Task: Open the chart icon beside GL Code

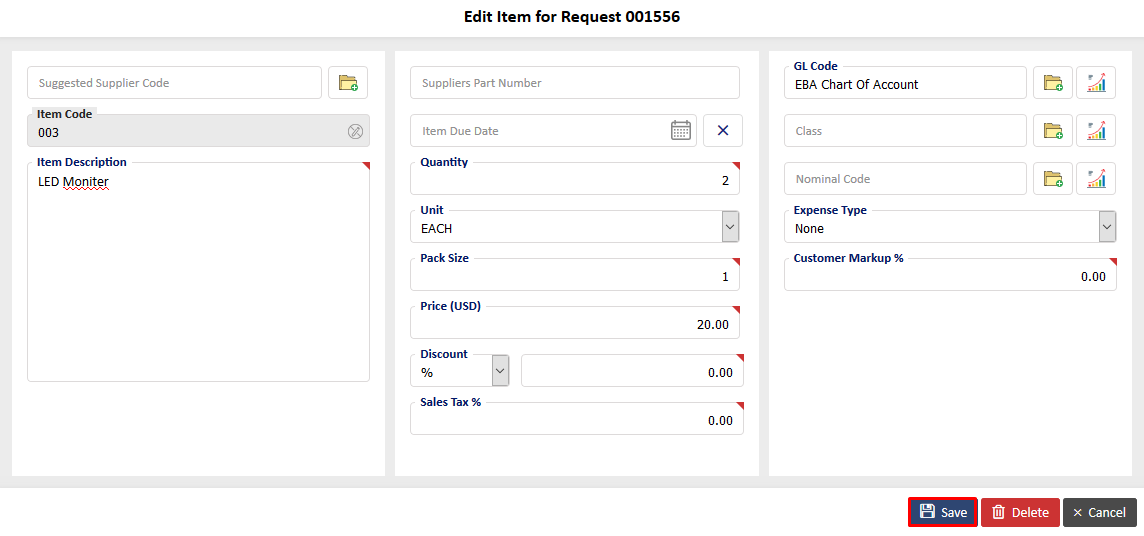Action: pyautogui.click(x=1096, y=82)
